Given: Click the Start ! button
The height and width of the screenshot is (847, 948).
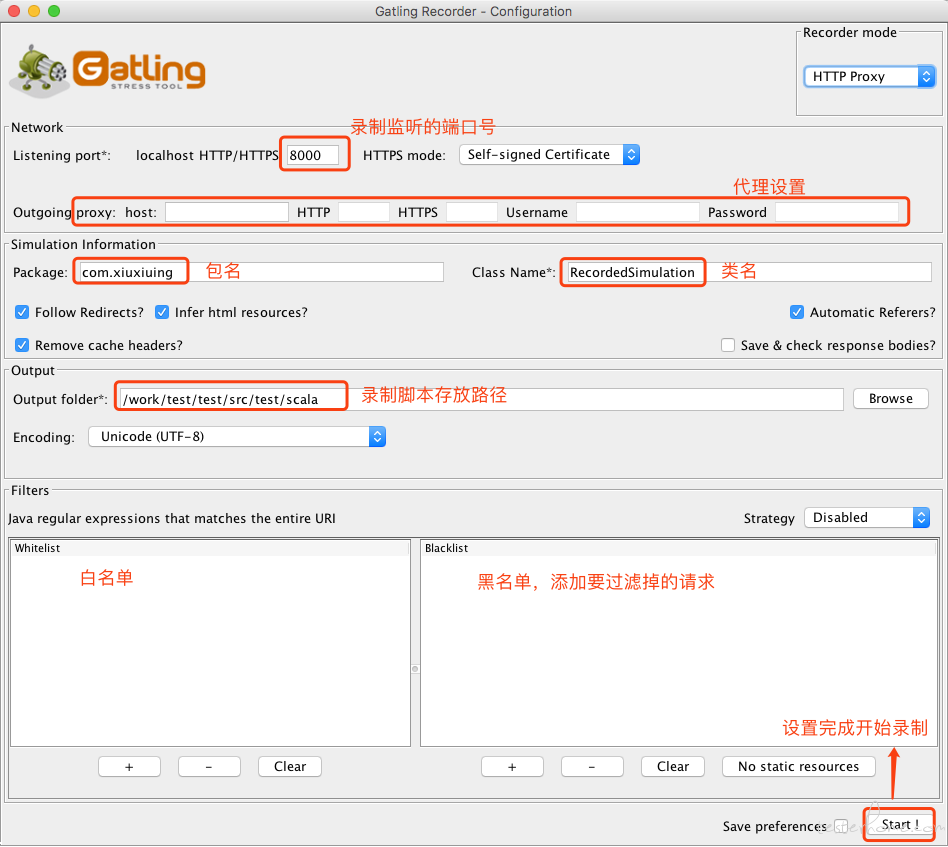Looking at the screenshot, I should [x=900, y=825].
